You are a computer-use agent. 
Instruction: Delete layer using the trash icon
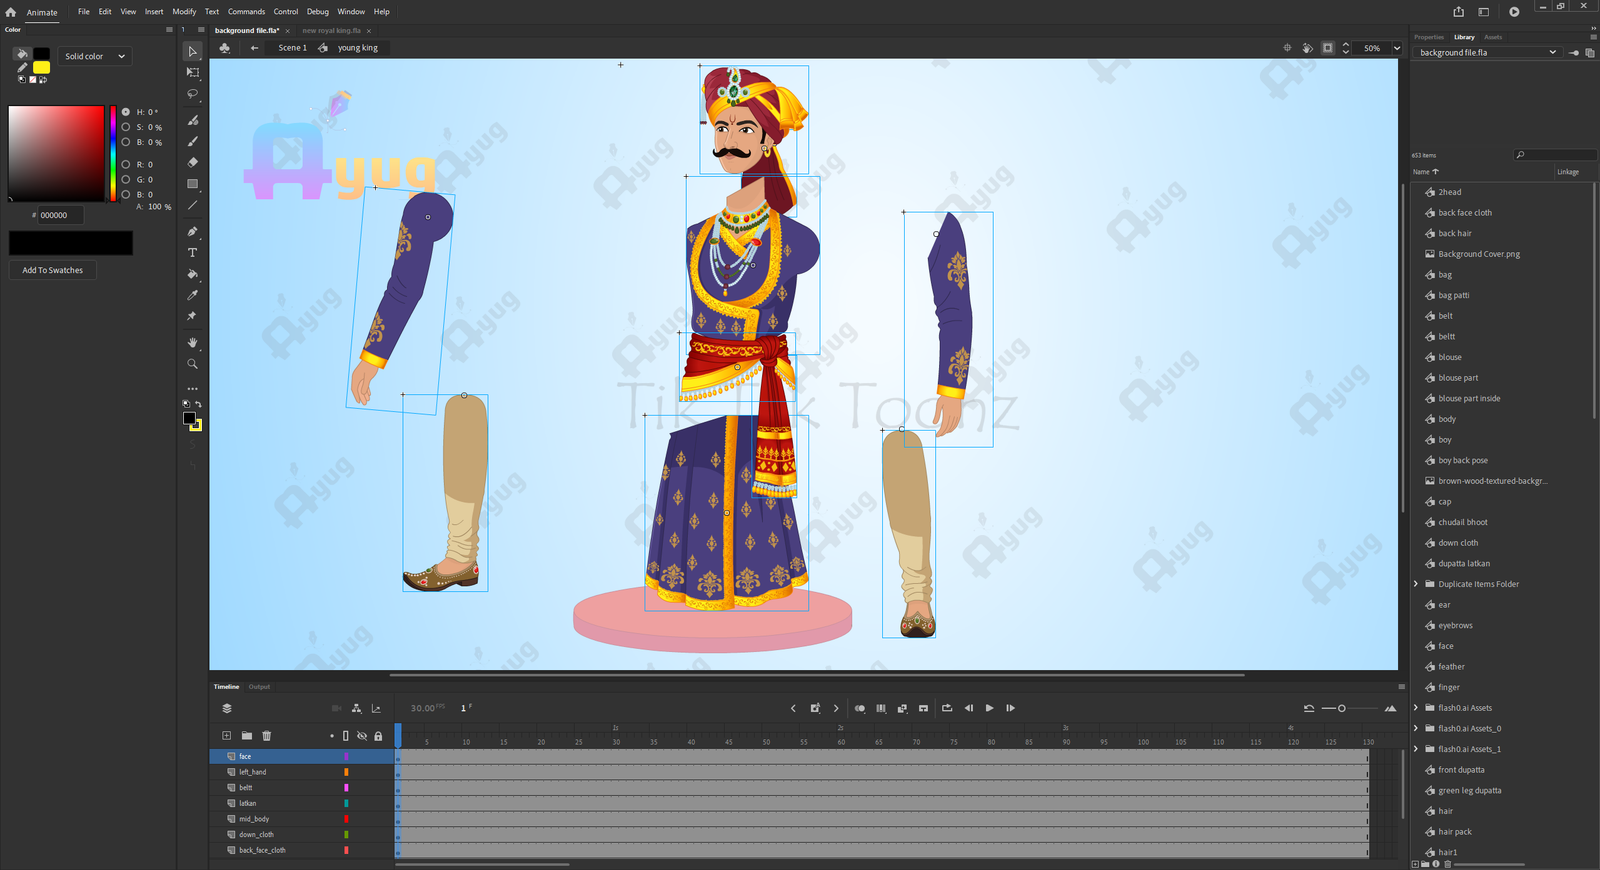point(267,736)
